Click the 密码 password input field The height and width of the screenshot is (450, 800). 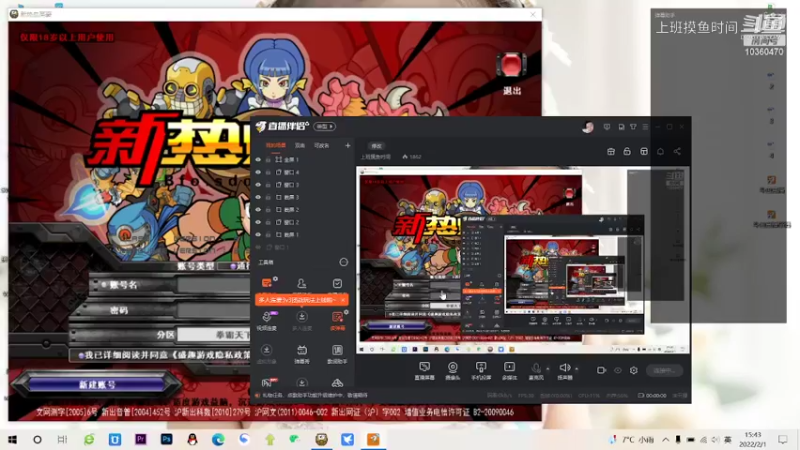coord(214,310)
